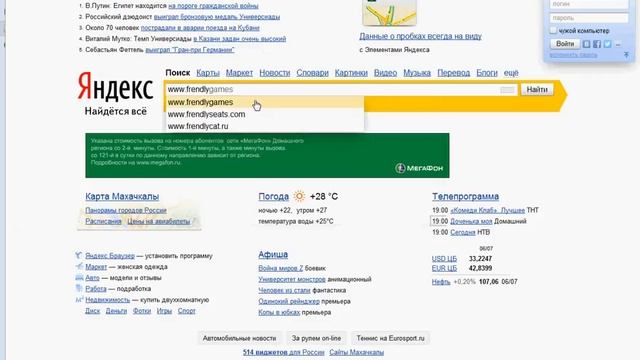Open the Блоги tab
This screenshot has width=640, height=360.
tap(487, 73)
